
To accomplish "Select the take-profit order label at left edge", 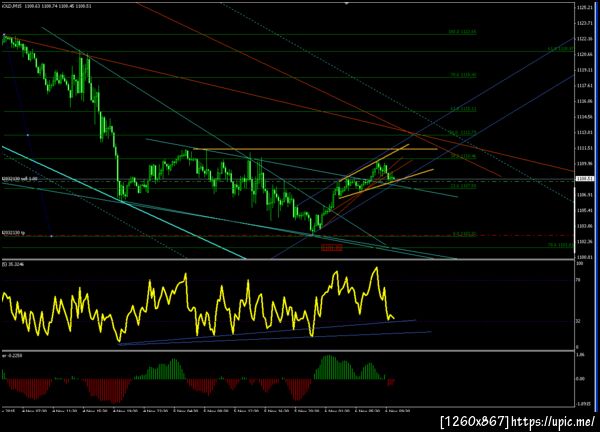I will (x=13, y=233).
